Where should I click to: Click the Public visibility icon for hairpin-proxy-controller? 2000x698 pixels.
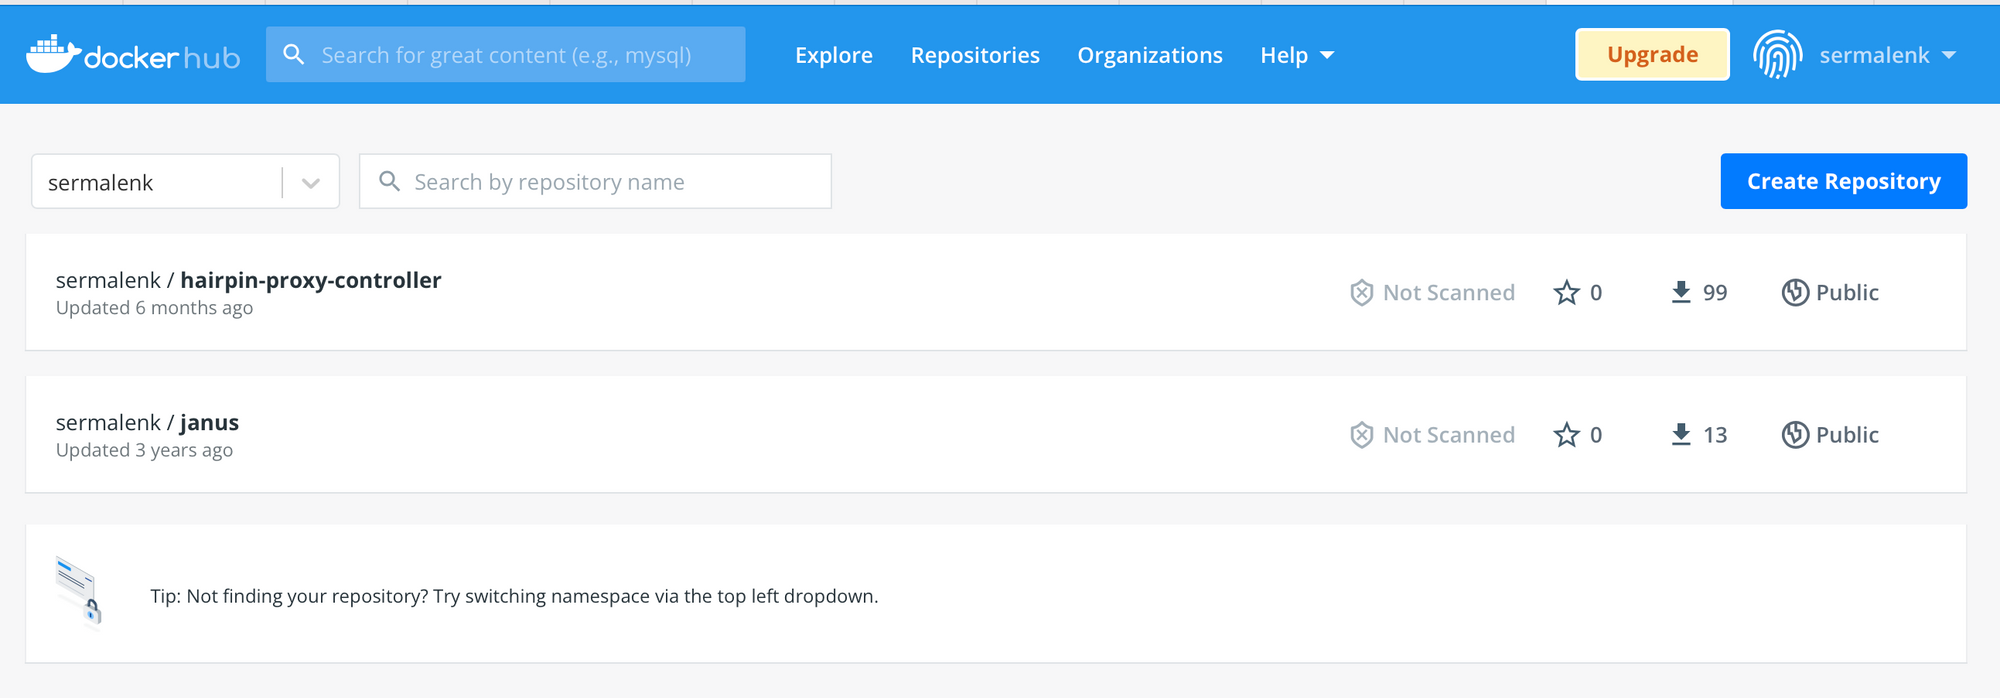pyautogui.click(x=1795, y=293)
